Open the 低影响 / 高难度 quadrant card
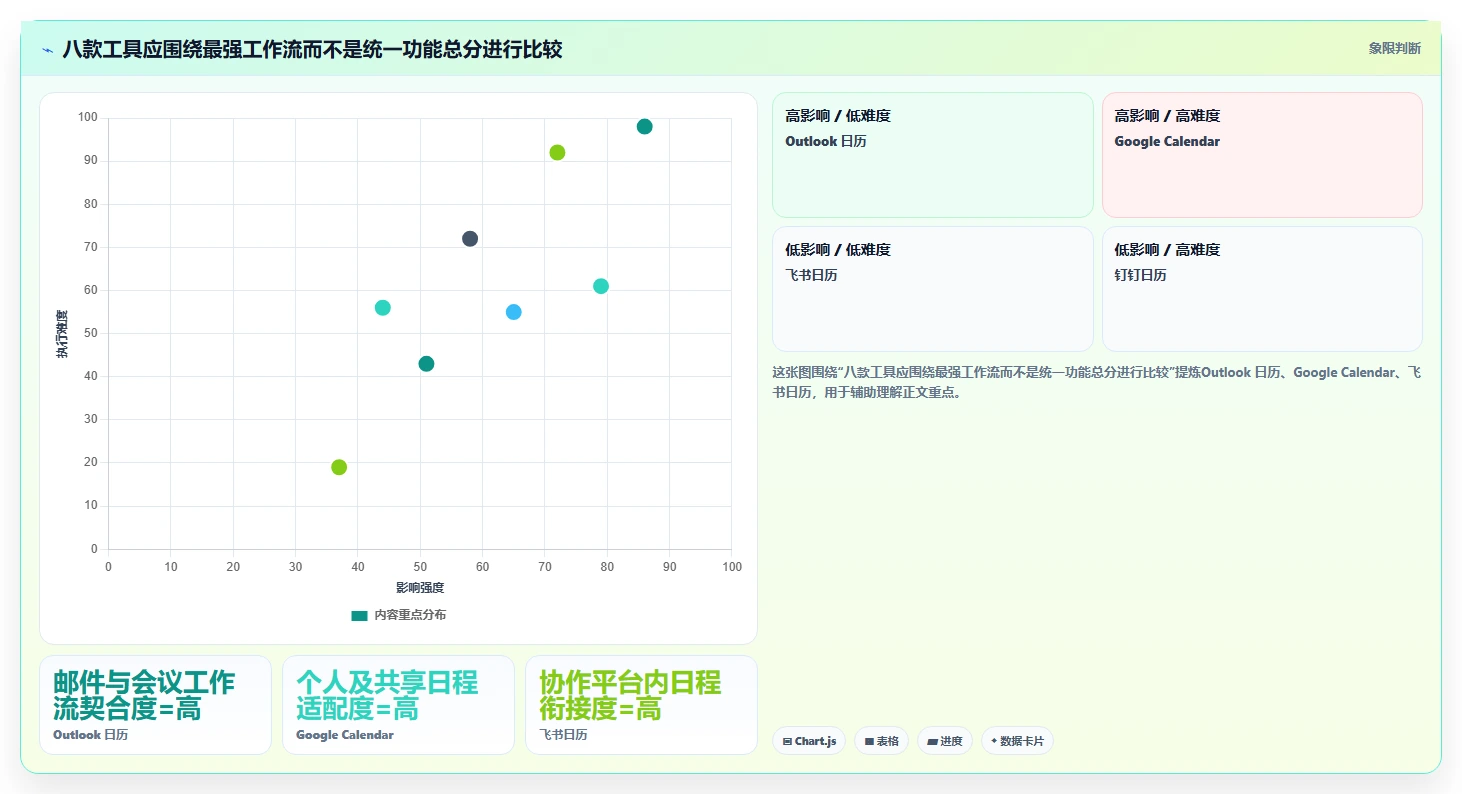 coord(1262,289)
